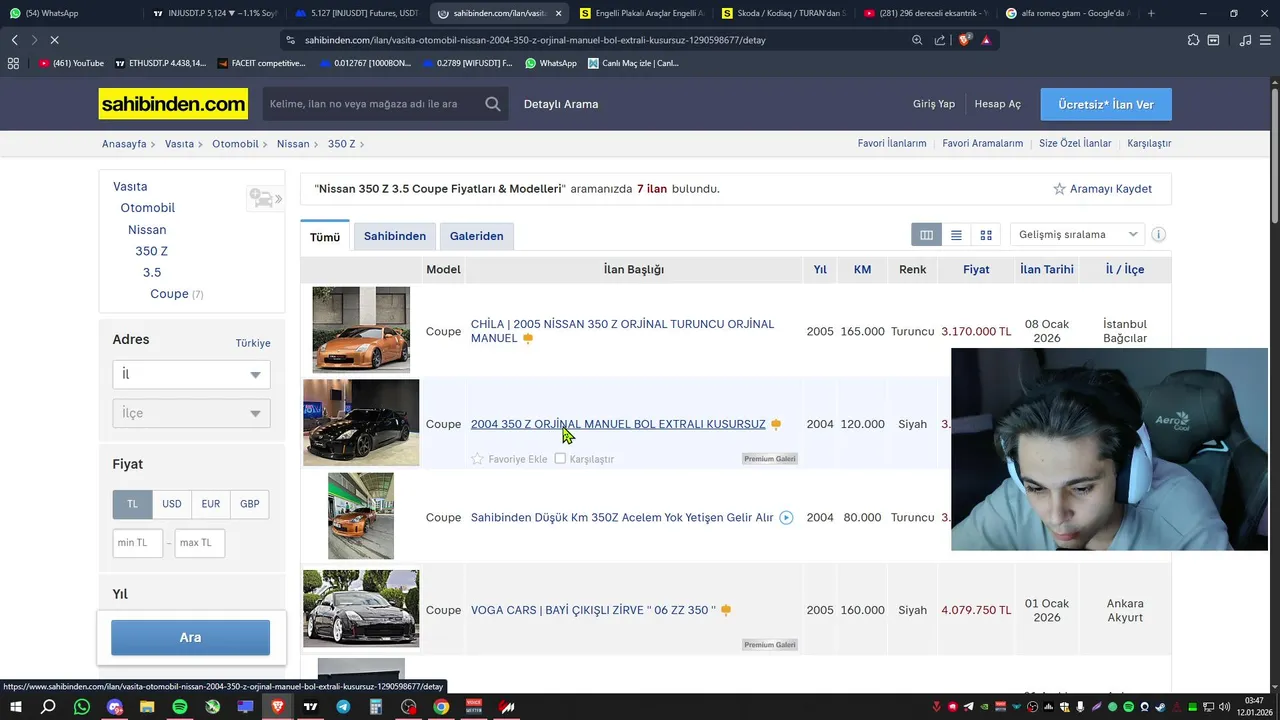Image resolution: width=1280 pixels, height=720 pixels.
Task: Open the black 350 Z thumbnail of VOGA CARS listing
Action: pyautogui.click(x=361, y=609)
